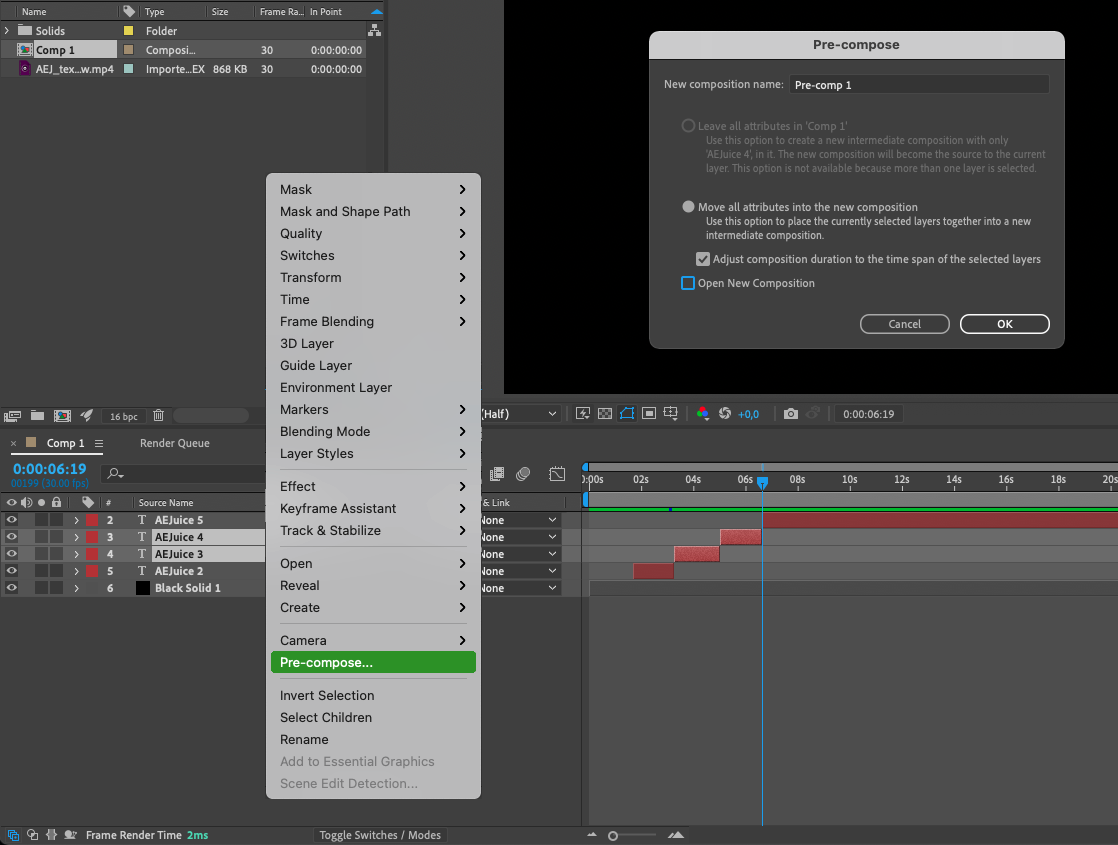Switch to the Render Queue tab
The image size is (1118, 845).
coord(174,443)
